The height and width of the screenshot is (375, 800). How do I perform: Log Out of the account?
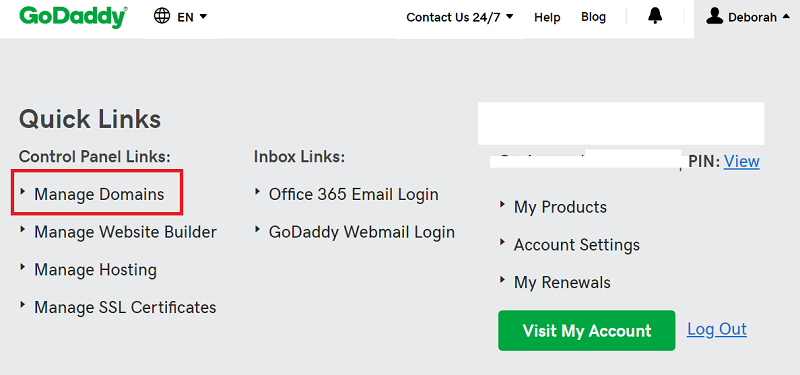point(717,329)
